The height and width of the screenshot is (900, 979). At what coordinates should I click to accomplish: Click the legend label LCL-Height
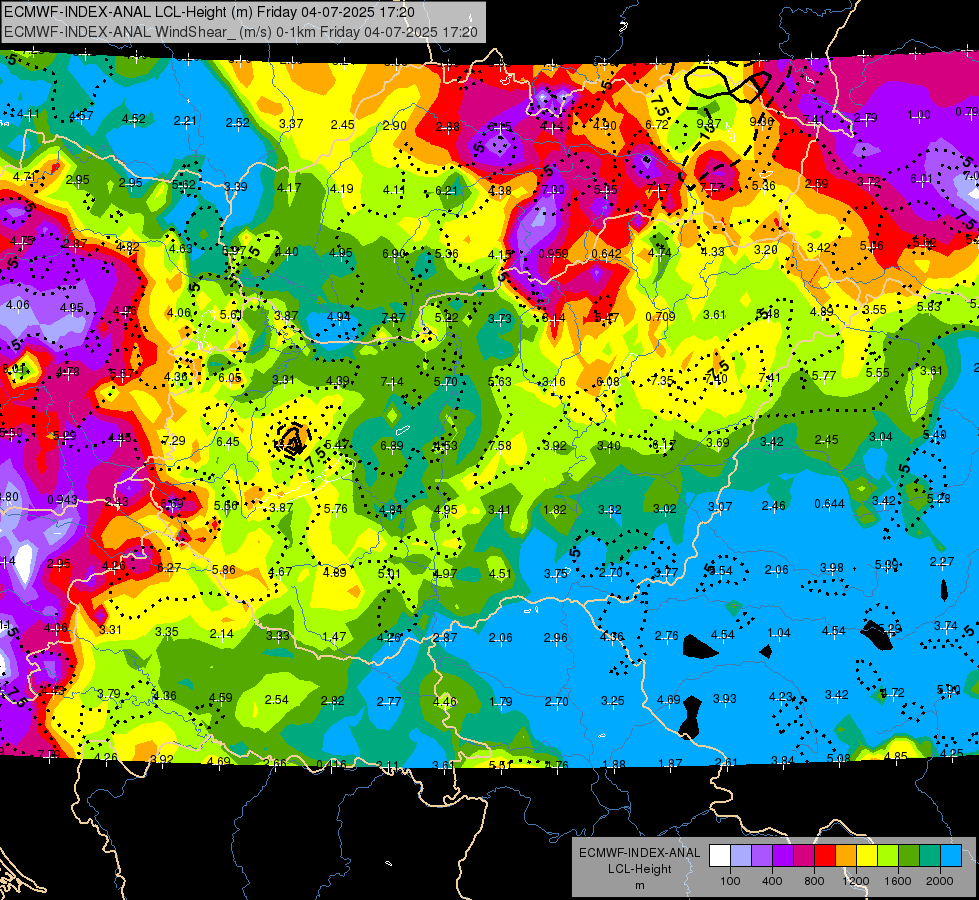point(639,869)
